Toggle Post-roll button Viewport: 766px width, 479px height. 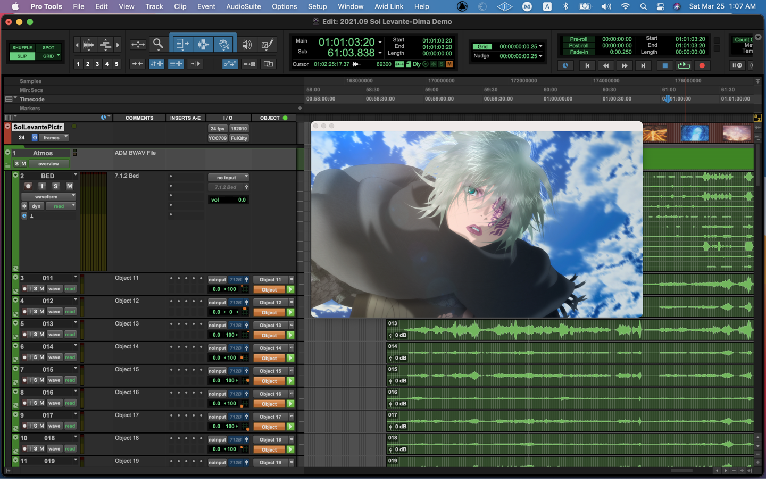pyautogui.click(x=578, y=45)
